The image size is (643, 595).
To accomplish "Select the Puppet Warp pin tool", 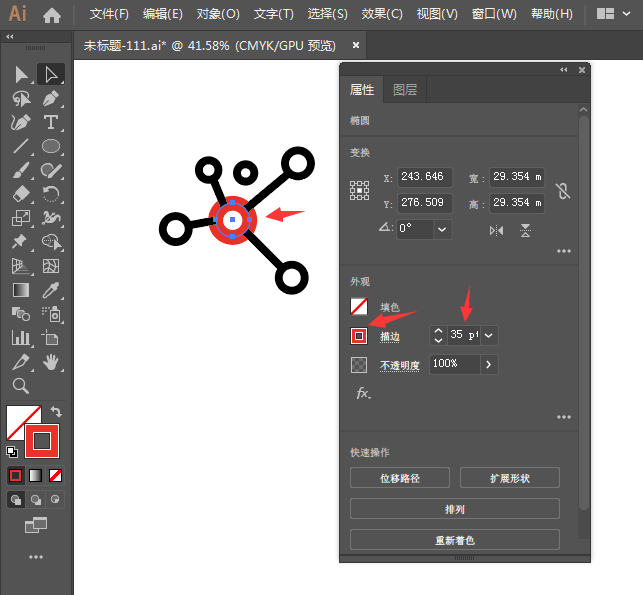I will [20, 242].
